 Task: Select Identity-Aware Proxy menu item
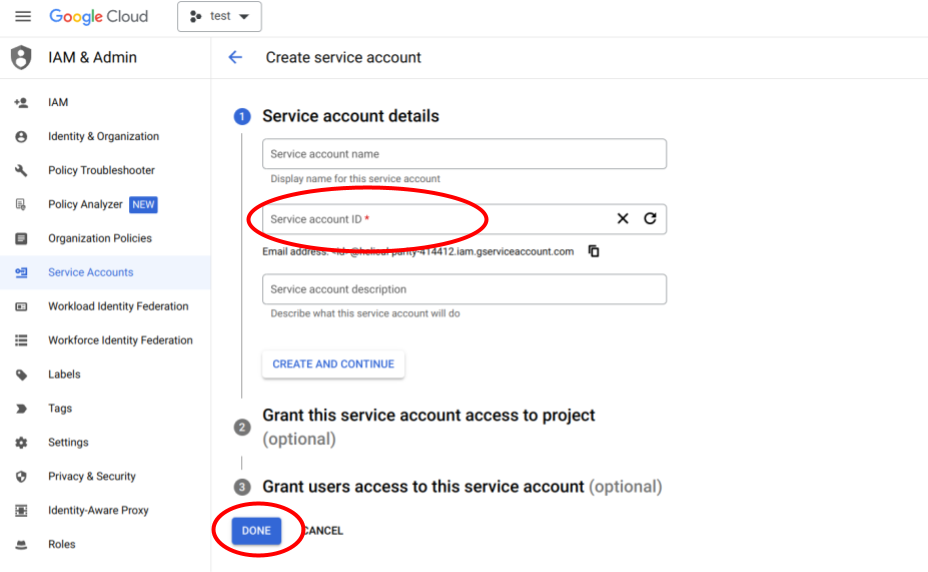98,511
